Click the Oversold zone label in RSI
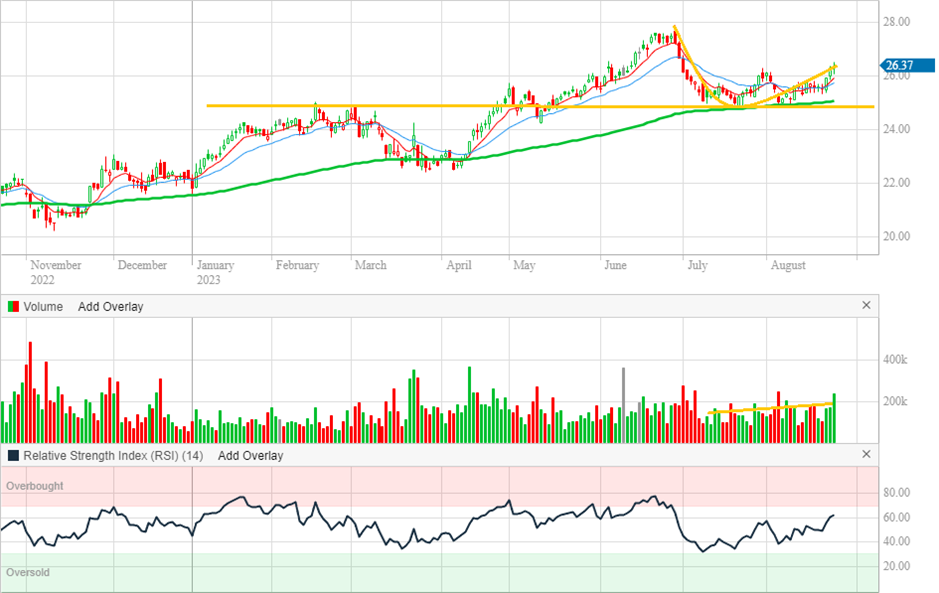The image size is (939, 593). [28, 573]
